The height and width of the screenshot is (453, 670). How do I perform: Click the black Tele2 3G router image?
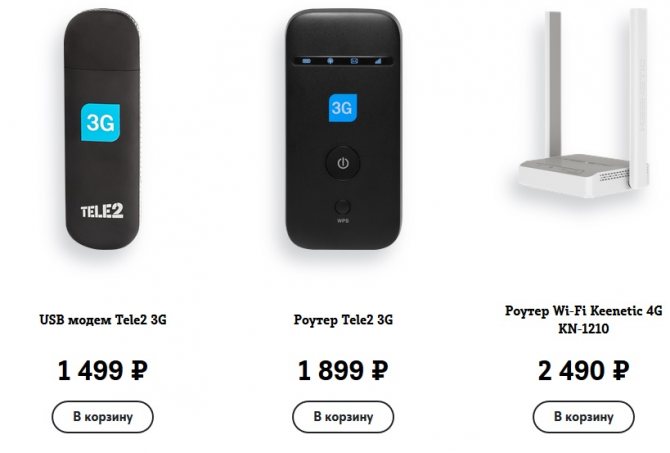(343, 129)
